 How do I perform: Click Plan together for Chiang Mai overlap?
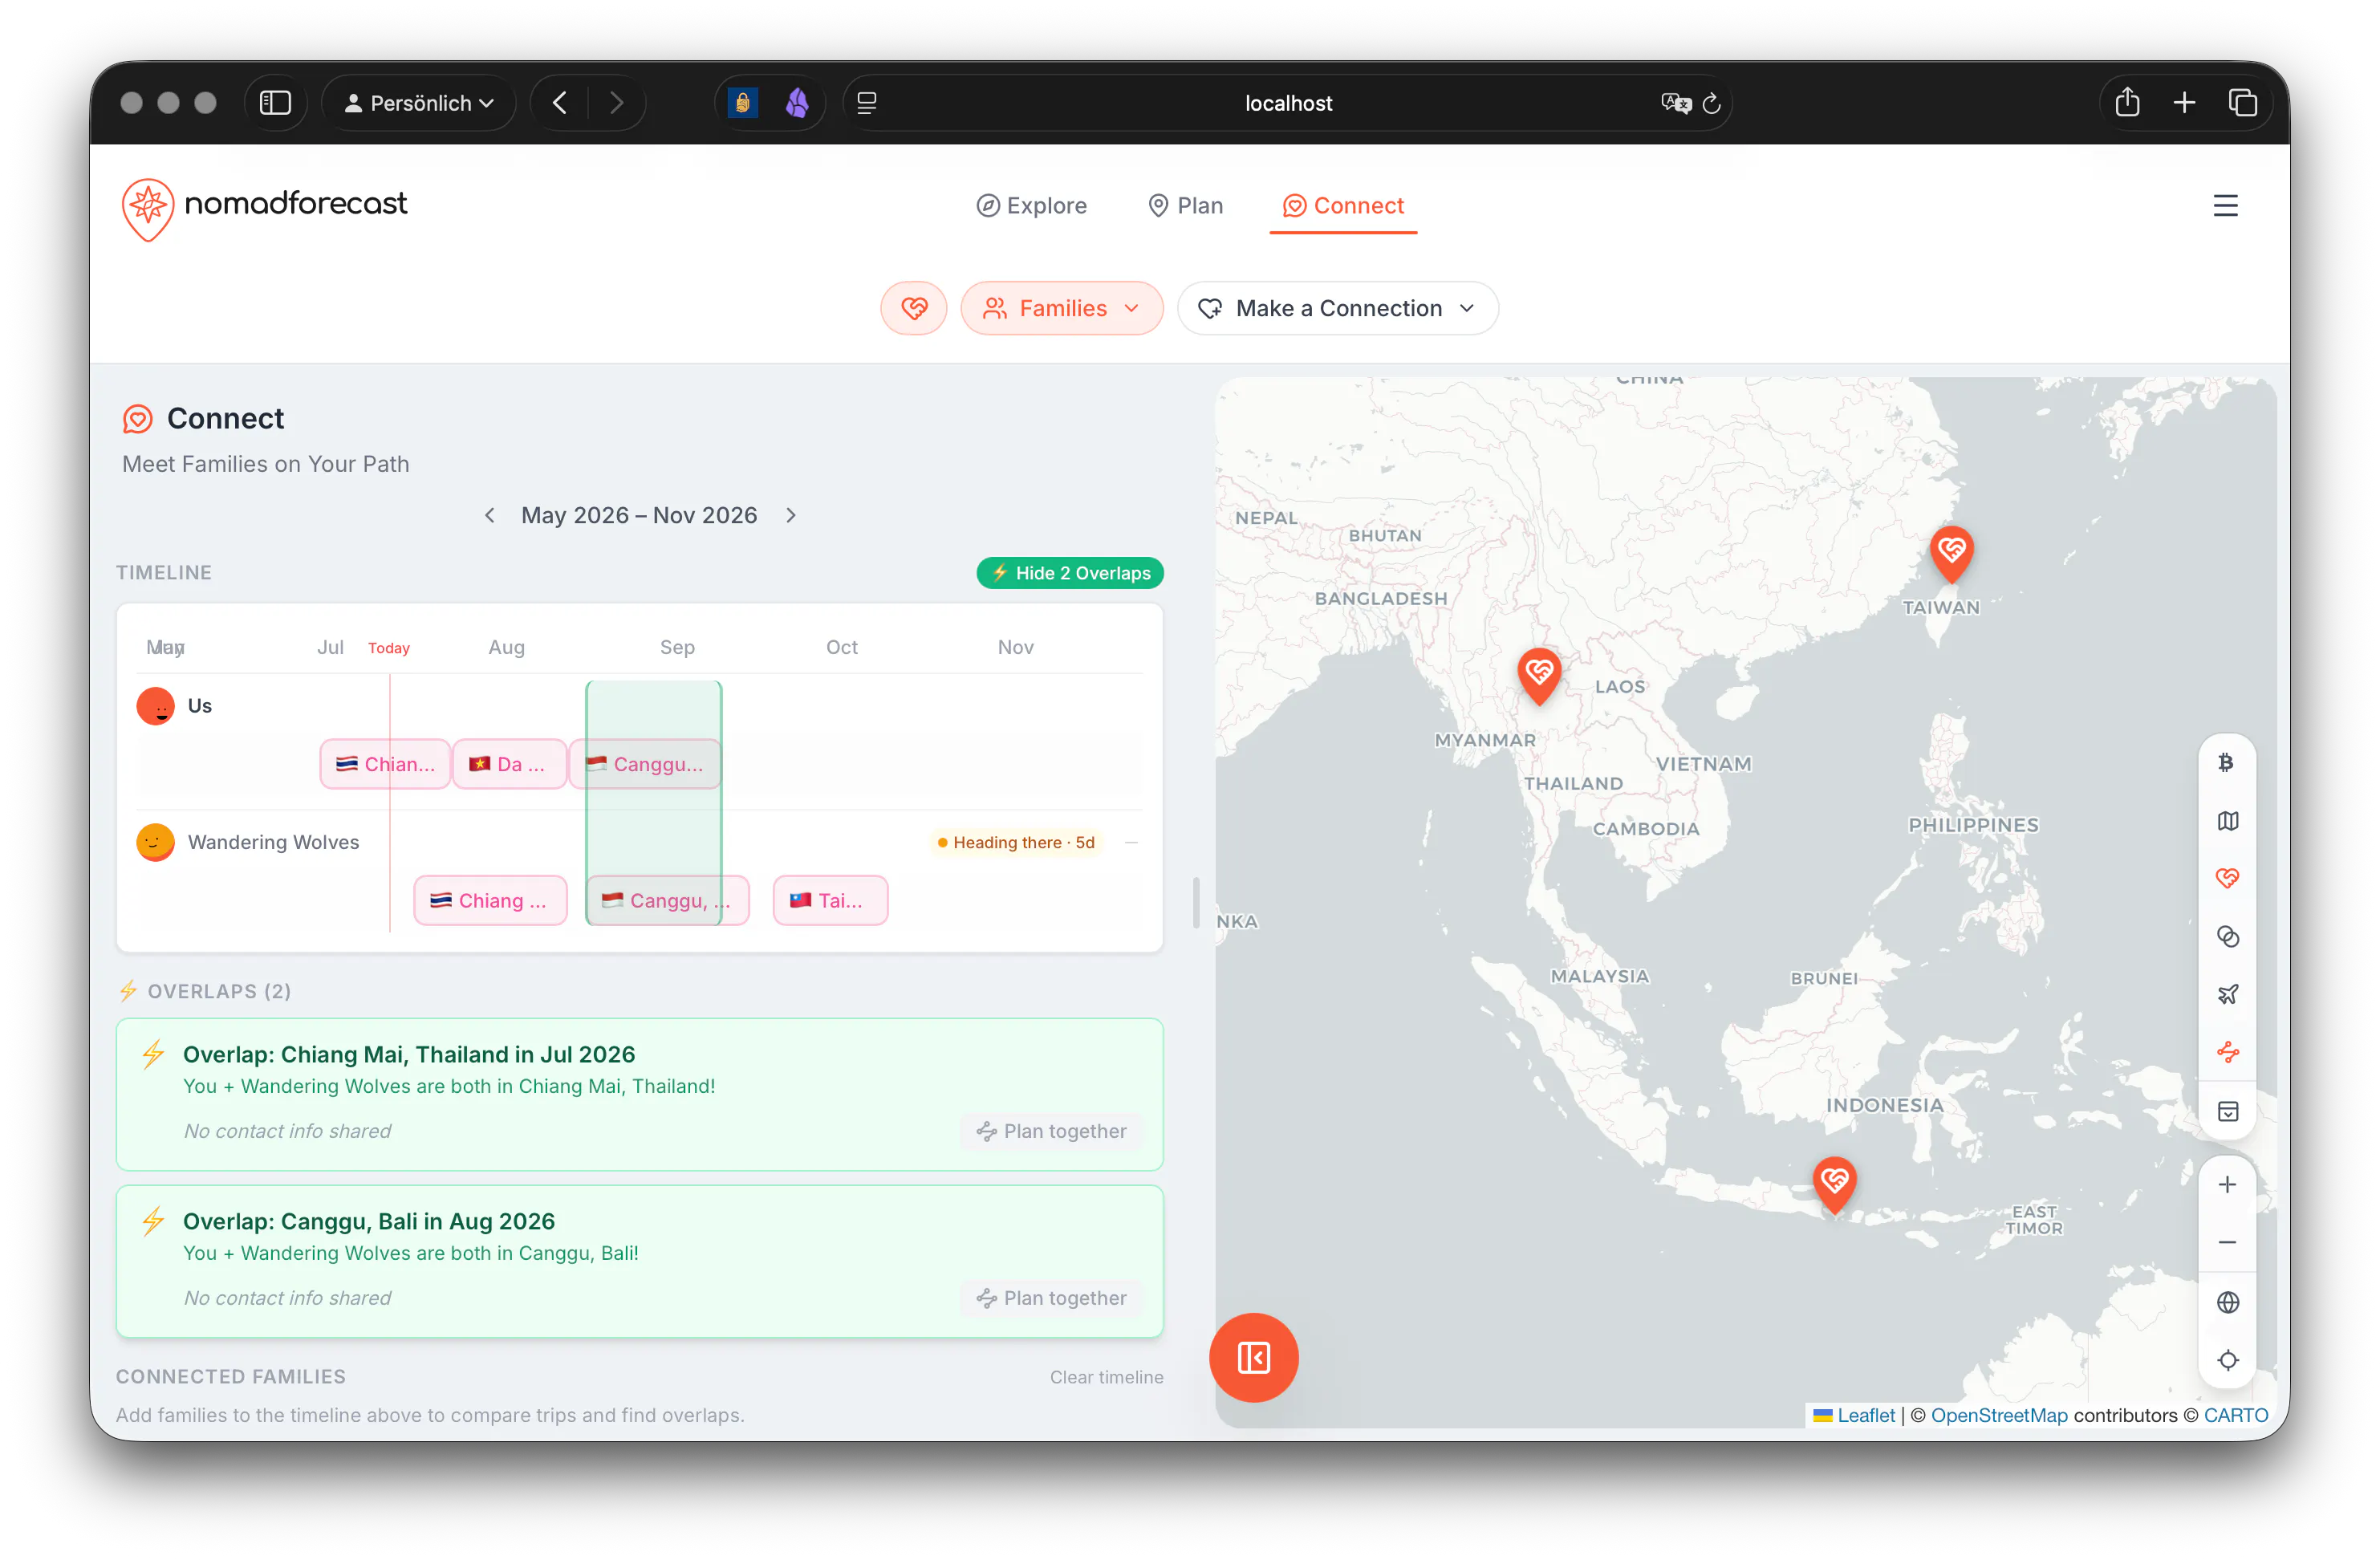1051,1131
